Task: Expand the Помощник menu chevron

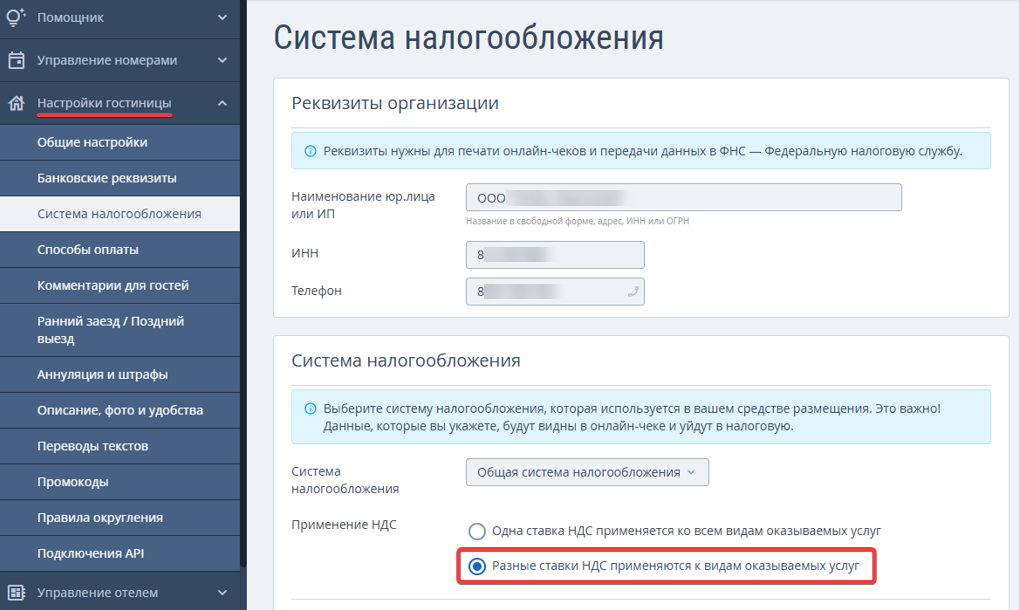Action: pos(222,18)
